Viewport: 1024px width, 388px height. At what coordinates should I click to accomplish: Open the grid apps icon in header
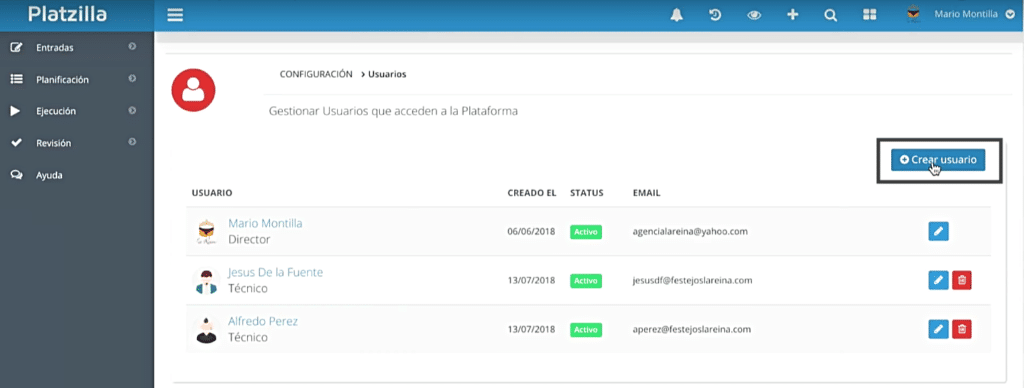pyautogui.click(x=869, y=15)
